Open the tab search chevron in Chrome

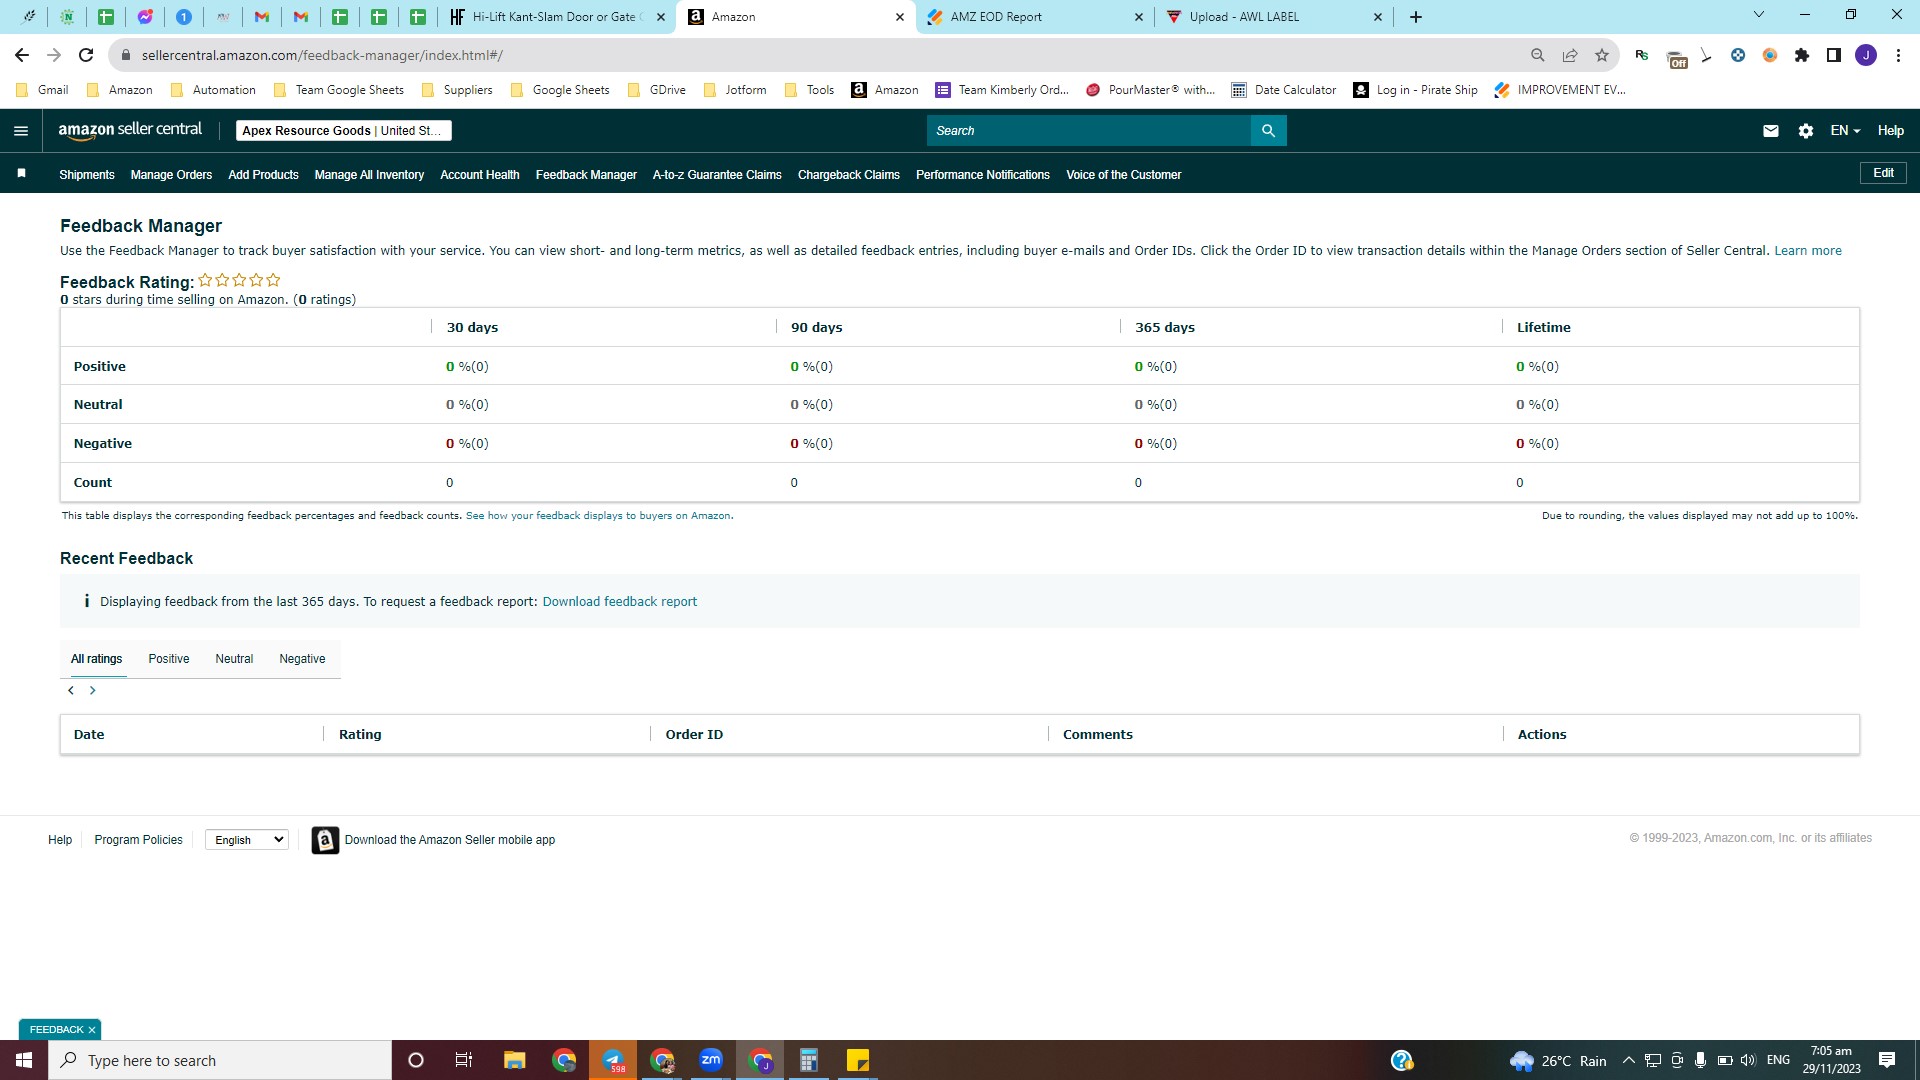(1759, 15)
